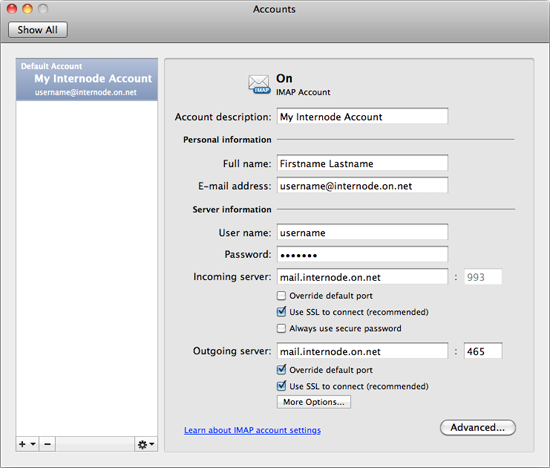Close the Accounts window
550x468 pixels.
[12, 9]
